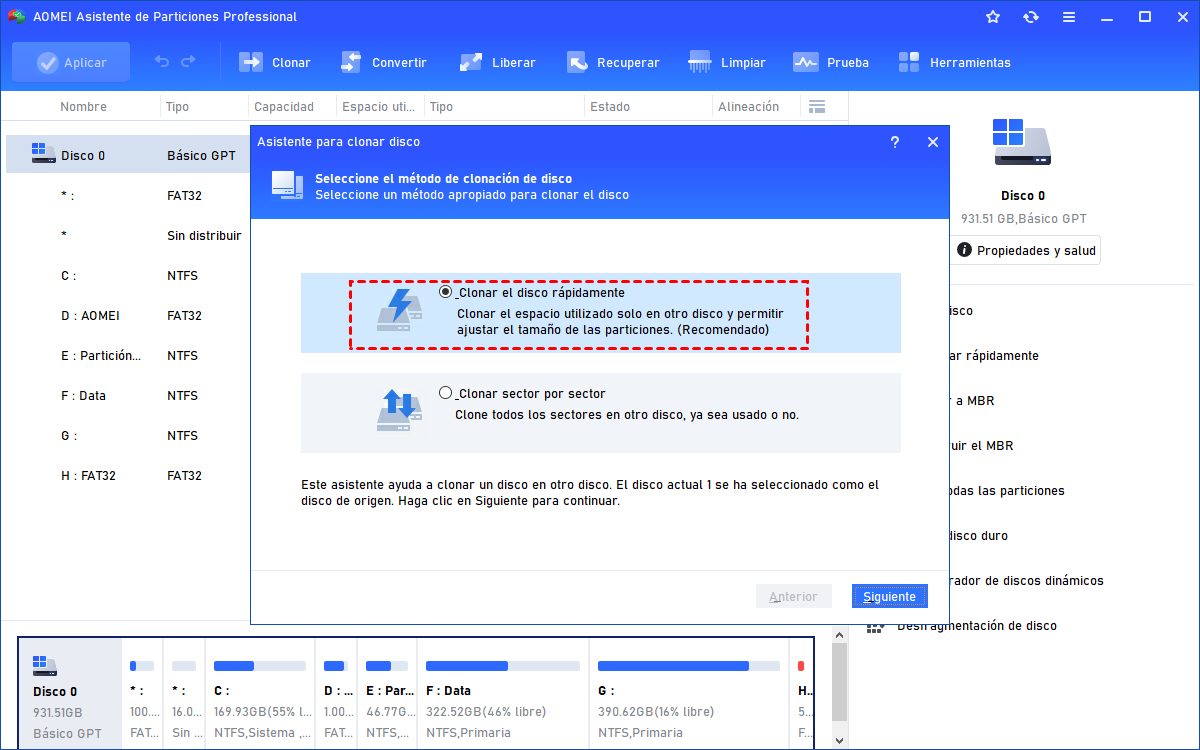
Task: Open the wizard help question mark
Action: click(895, 142)
